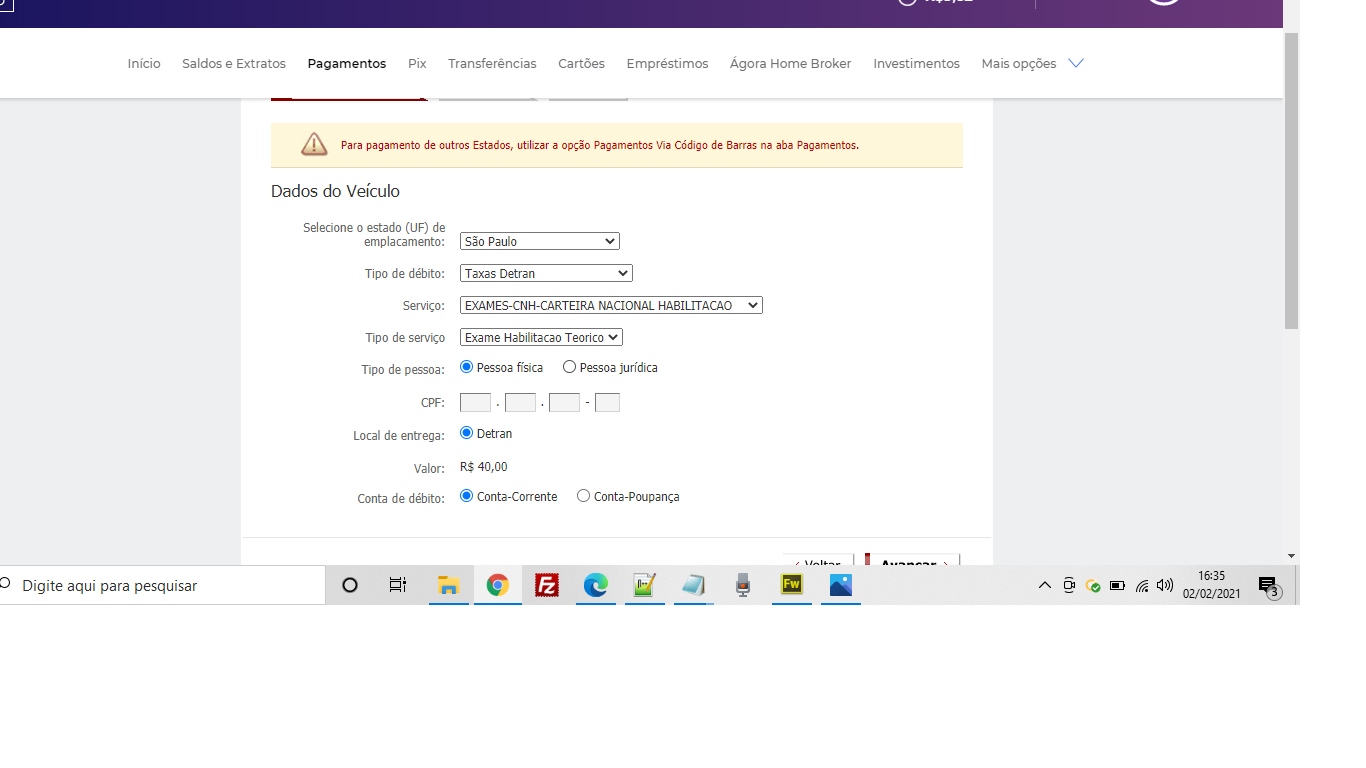Open Saldos e Extratos menu

234,63
